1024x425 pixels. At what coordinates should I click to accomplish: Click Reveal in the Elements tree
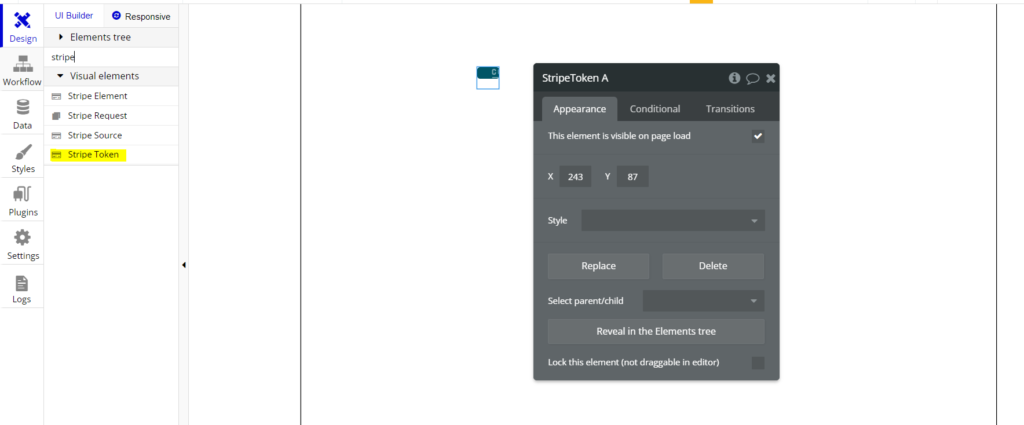coord(656,332)
